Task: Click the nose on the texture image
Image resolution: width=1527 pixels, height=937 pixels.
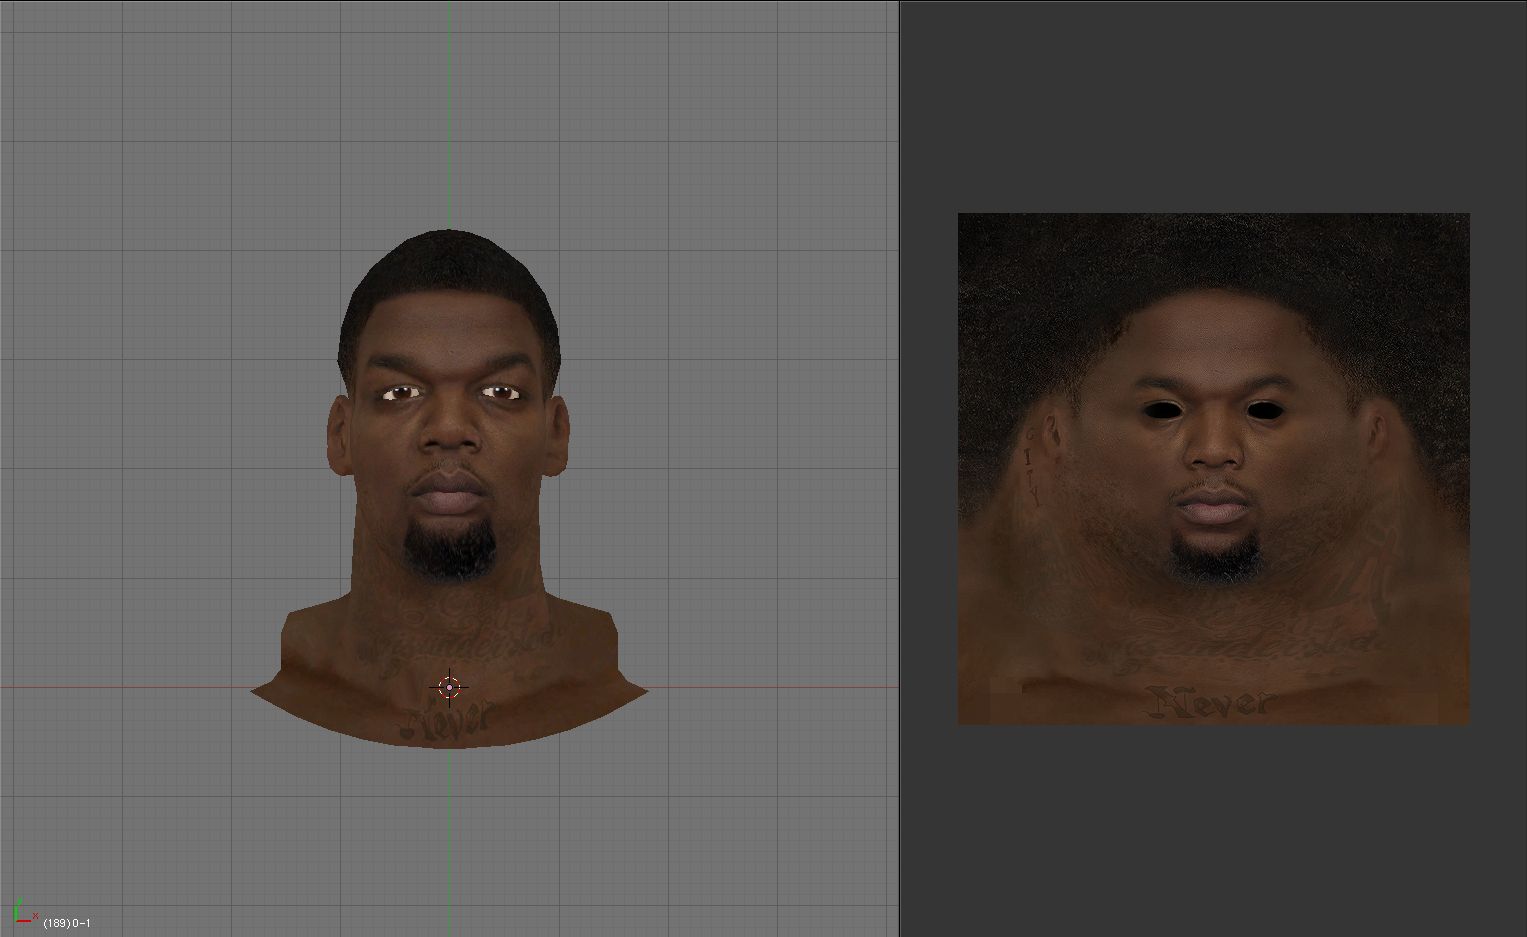Action: [x=1212, y=450]
